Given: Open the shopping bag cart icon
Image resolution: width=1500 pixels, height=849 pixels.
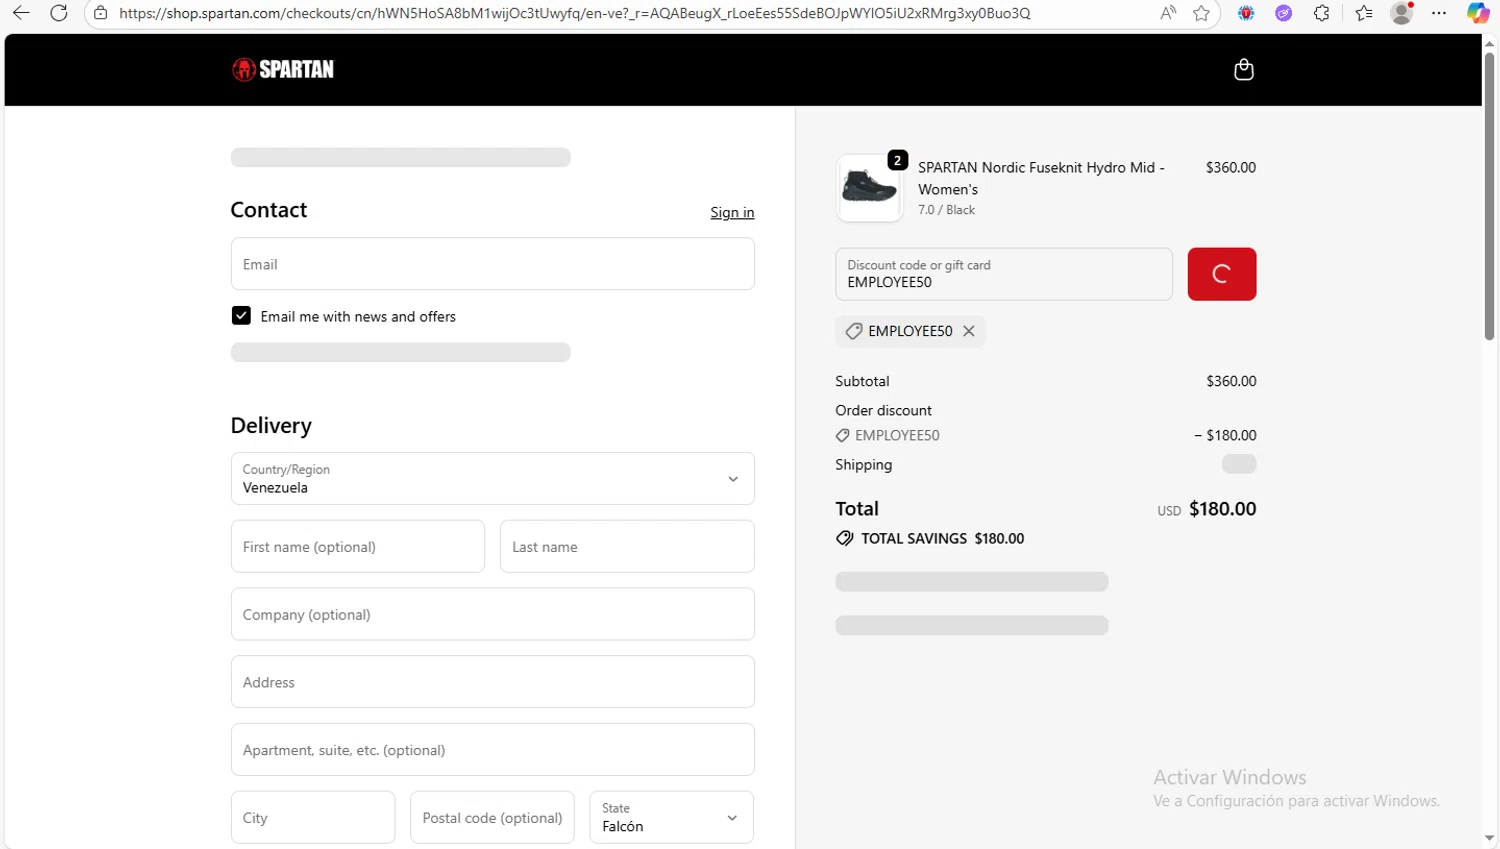Looking at the screenshot, I should pos(1243,70).
